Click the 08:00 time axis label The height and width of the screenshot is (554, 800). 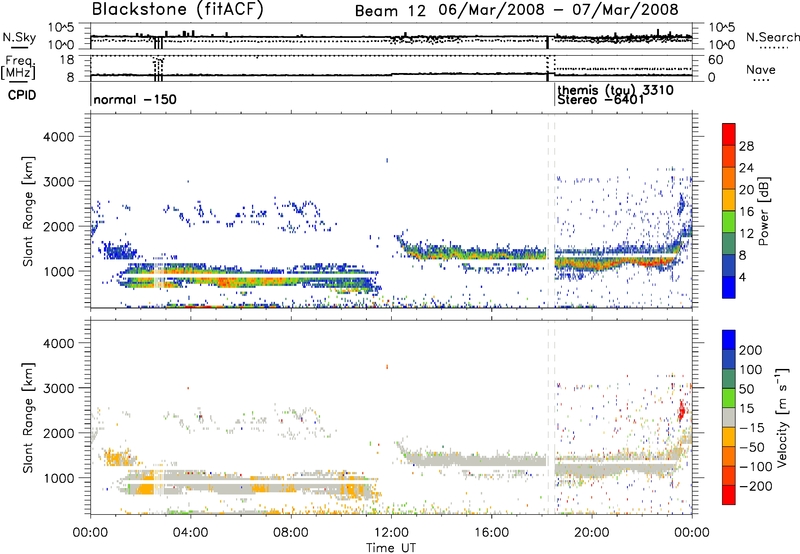(290, 533)
